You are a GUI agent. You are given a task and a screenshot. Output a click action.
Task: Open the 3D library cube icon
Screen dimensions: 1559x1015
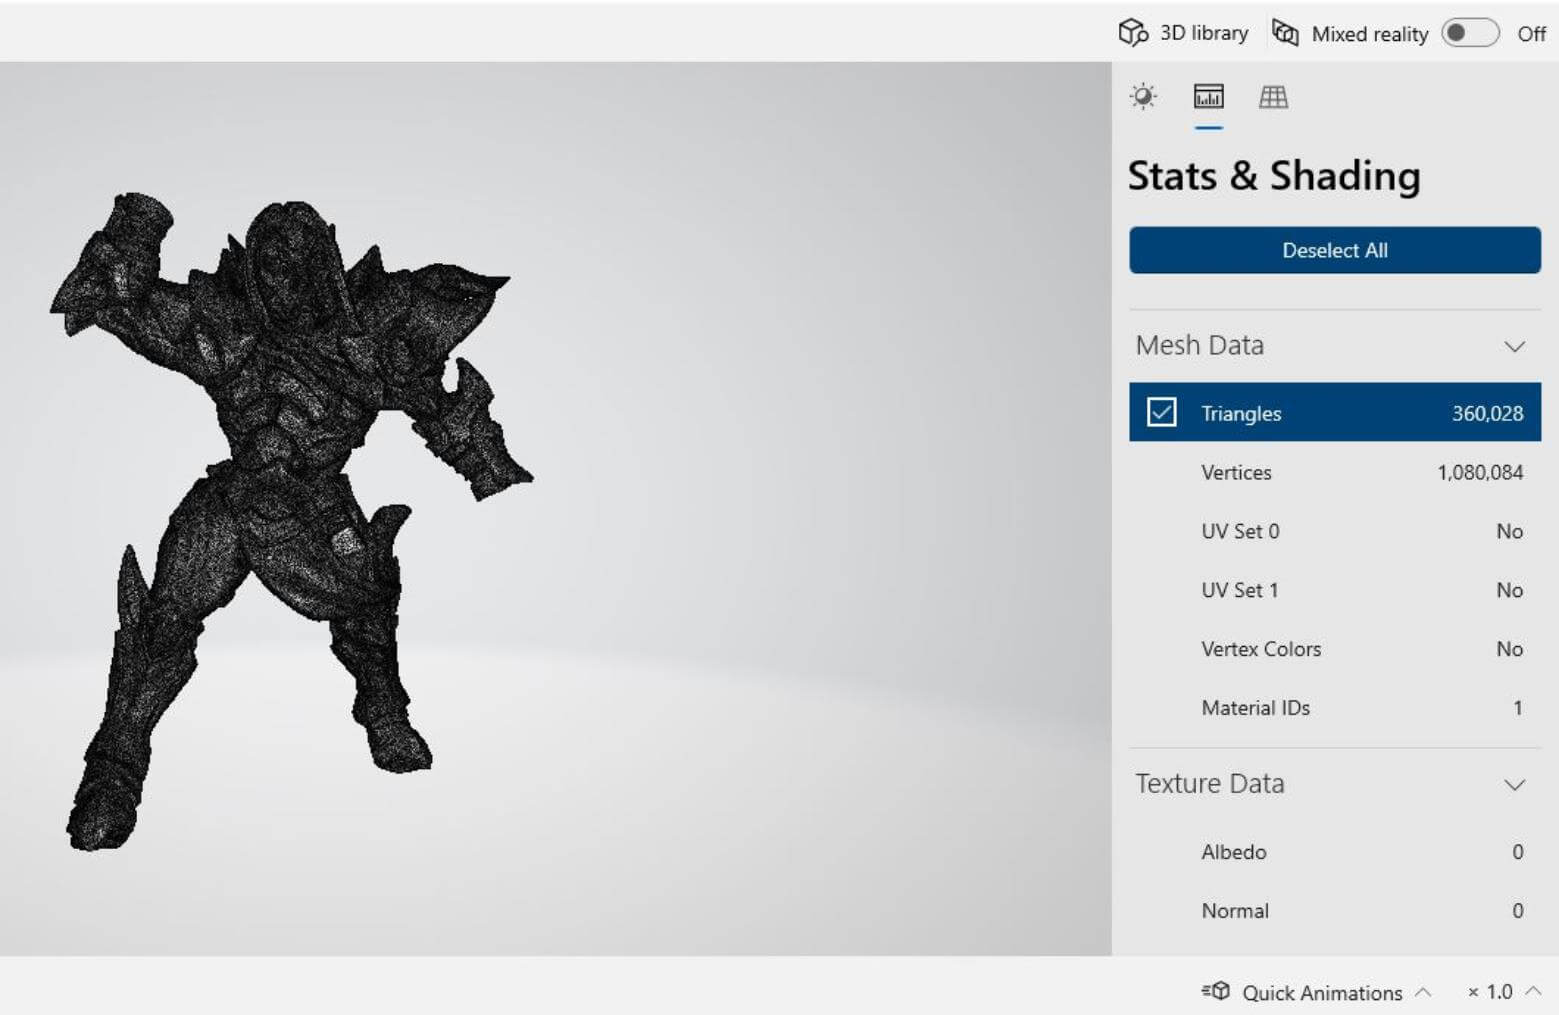coord(1132,33)
